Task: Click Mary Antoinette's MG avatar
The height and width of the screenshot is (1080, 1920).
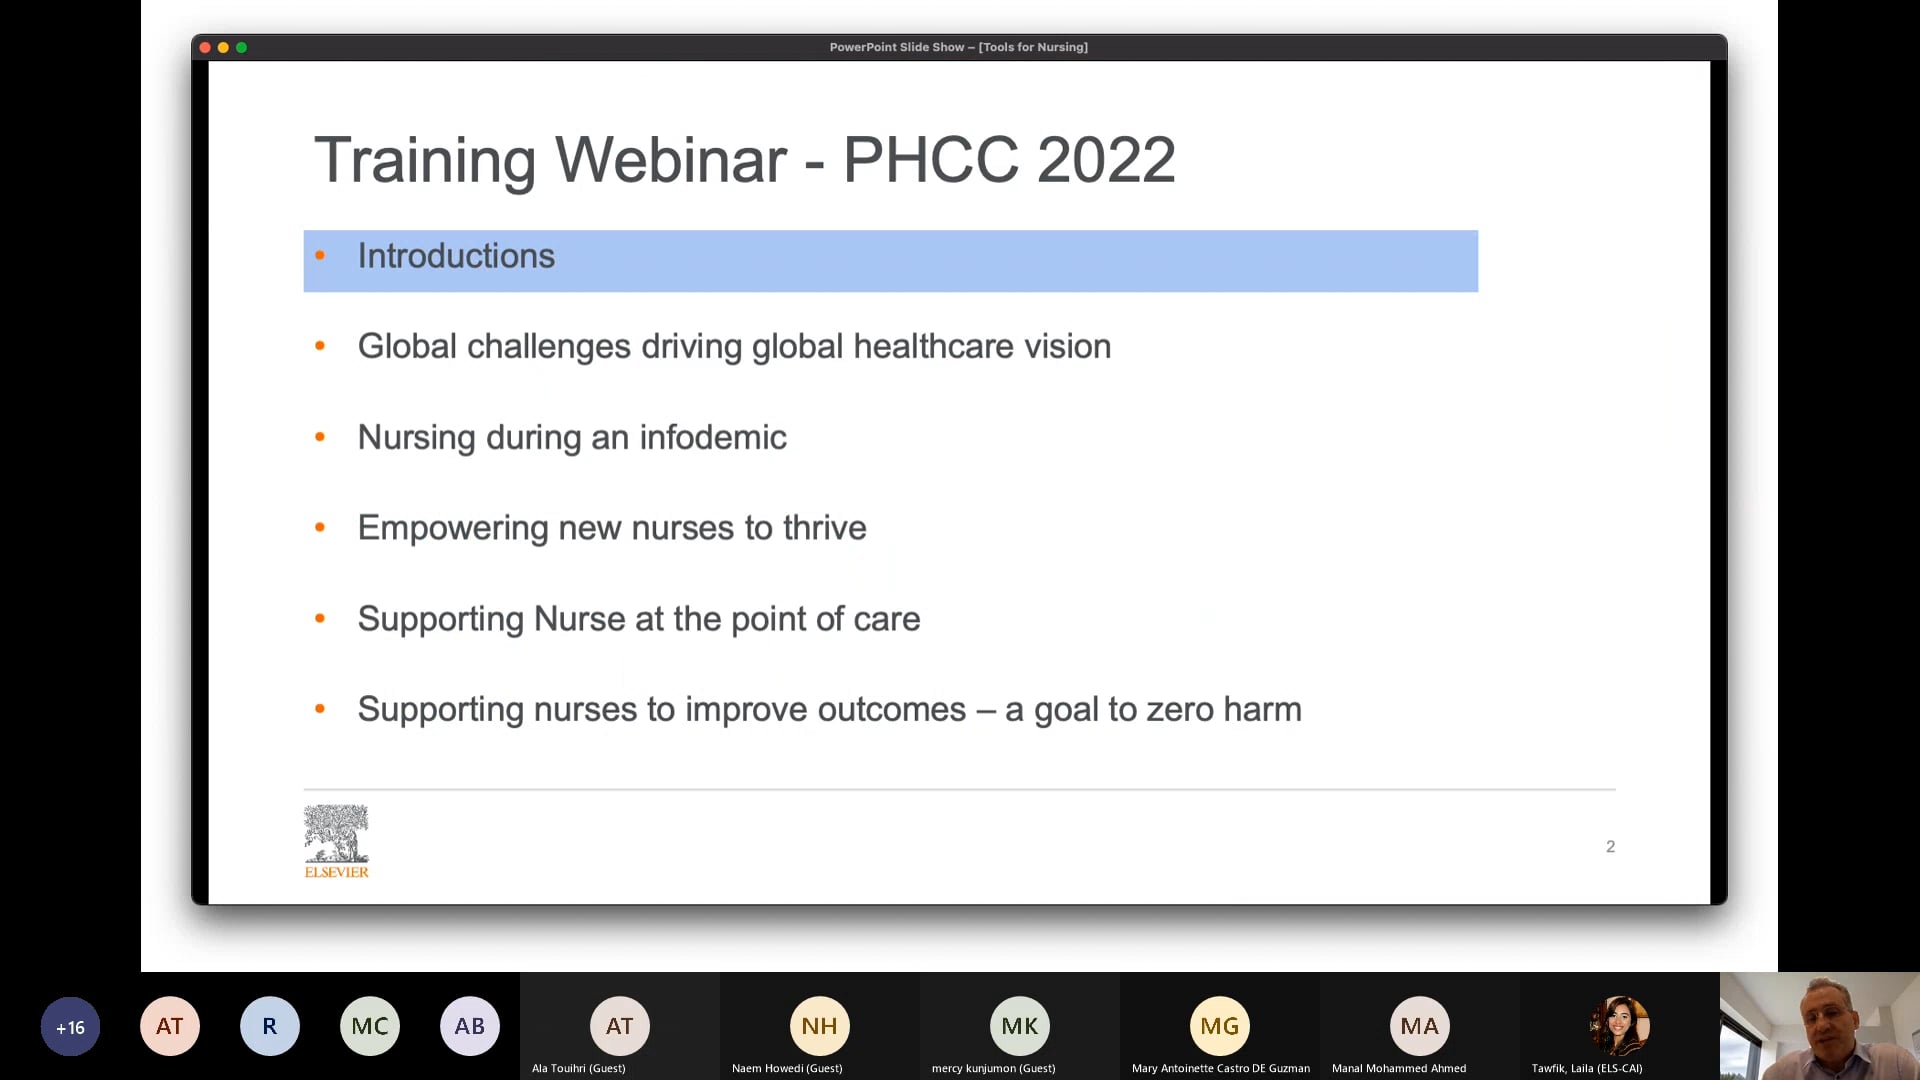Action: (1220, 1026)
